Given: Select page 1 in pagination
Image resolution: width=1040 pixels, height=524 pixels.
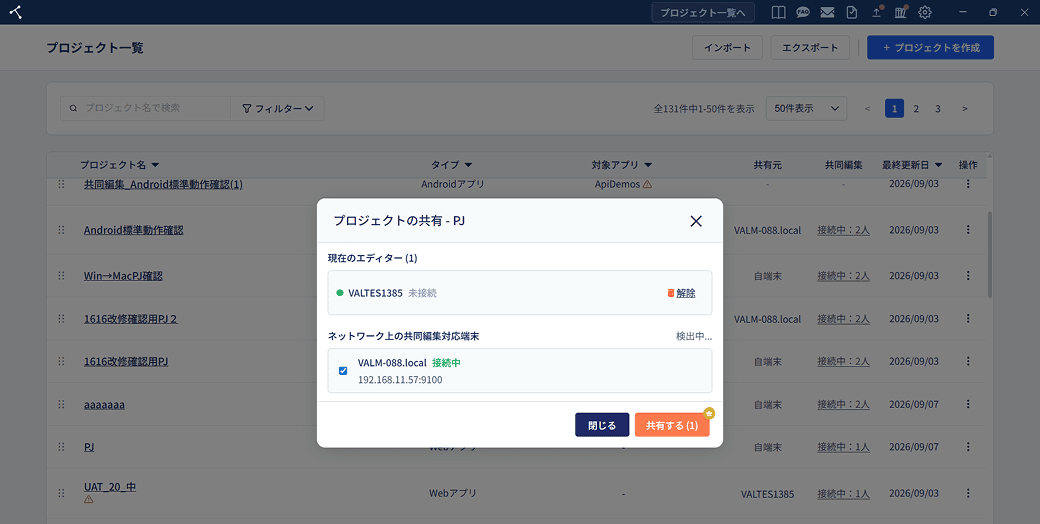Looking at the screenshot, I should (894, 109).
